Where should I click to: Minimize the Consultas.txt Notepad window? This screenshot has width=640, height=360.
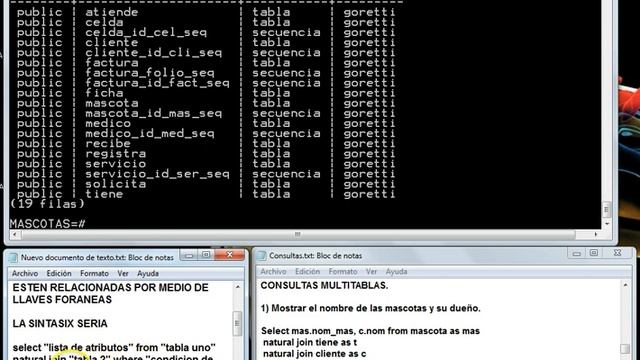[x=576, y=253]
